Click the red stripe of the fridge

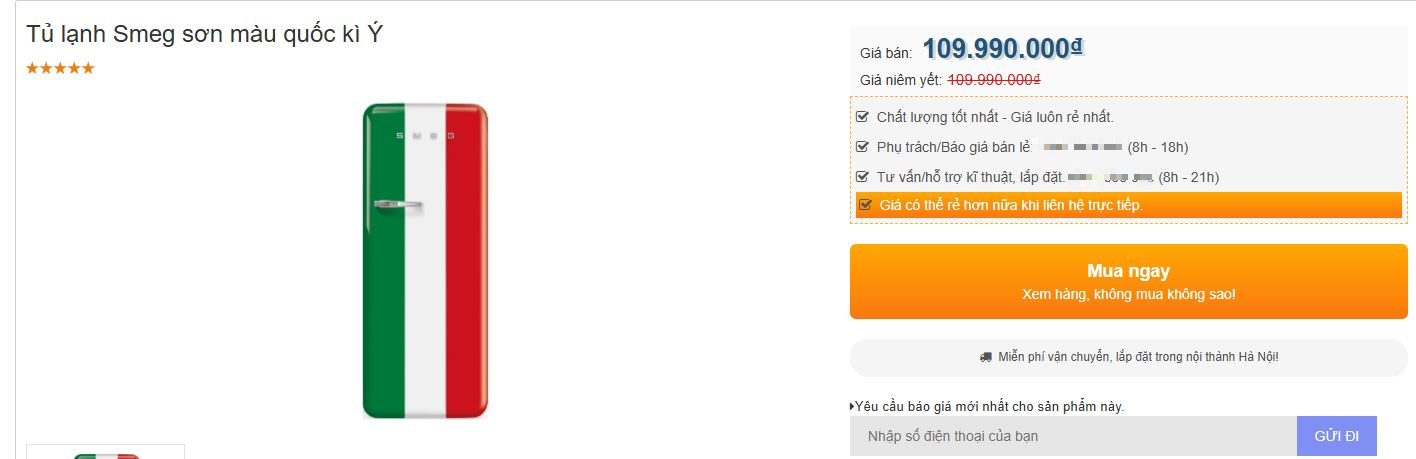click(x=466, y=260)
